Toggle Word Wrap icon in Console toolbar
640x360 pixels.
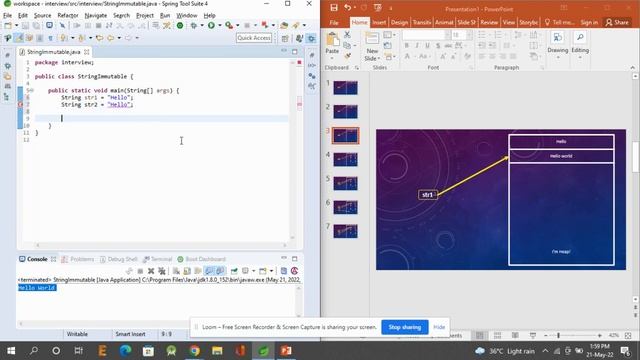coord(198,271)
